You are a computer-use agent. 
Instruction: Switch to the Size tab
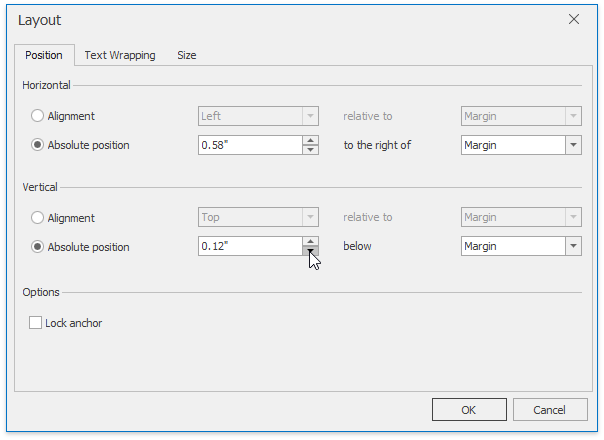187,55
